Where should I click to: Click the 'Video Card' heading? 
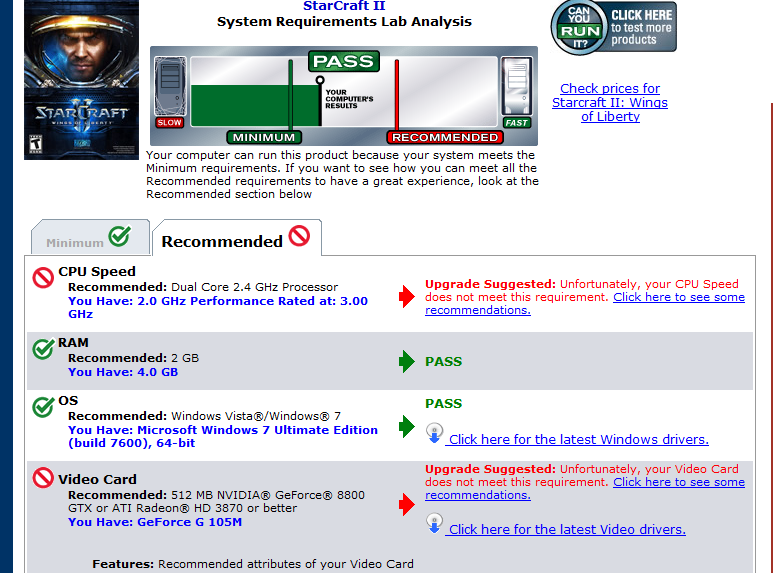97,479
